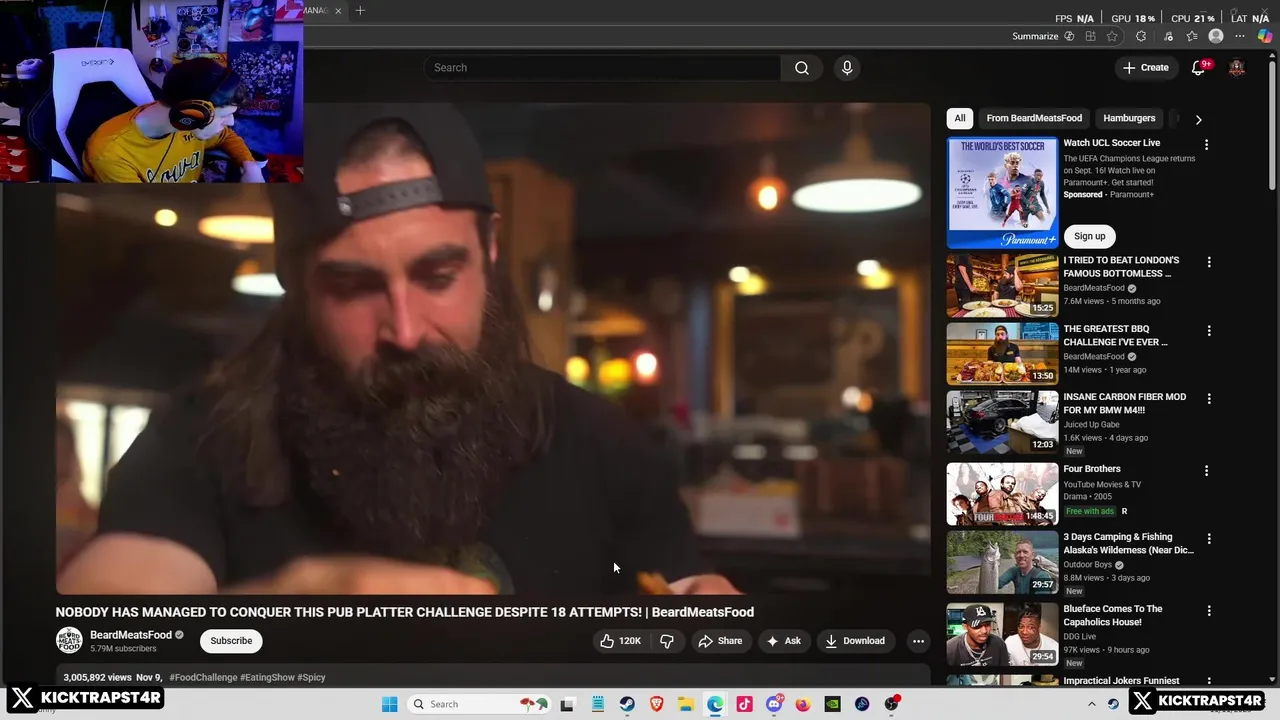The height and width of the screenshot is (720, 1280).
Task: Open options for Insane Carbon Fiber Mod video
Action: 1209,398
